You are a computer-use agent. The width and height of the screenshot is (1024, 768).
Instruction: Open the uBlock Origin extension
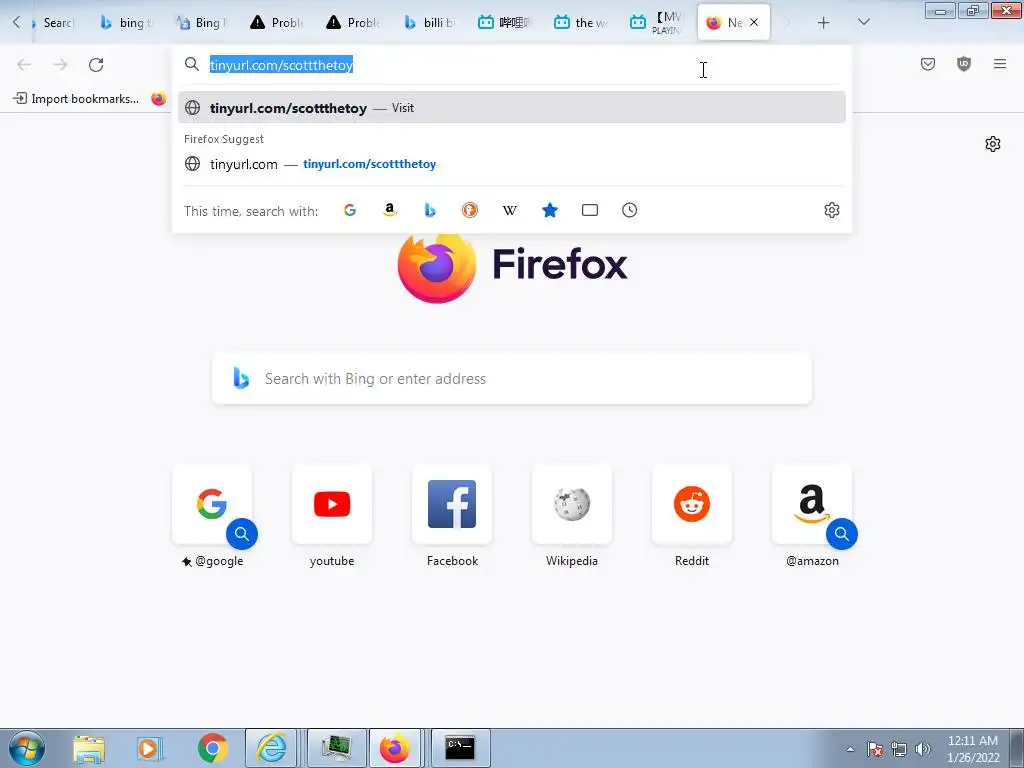tap(964, 64)
